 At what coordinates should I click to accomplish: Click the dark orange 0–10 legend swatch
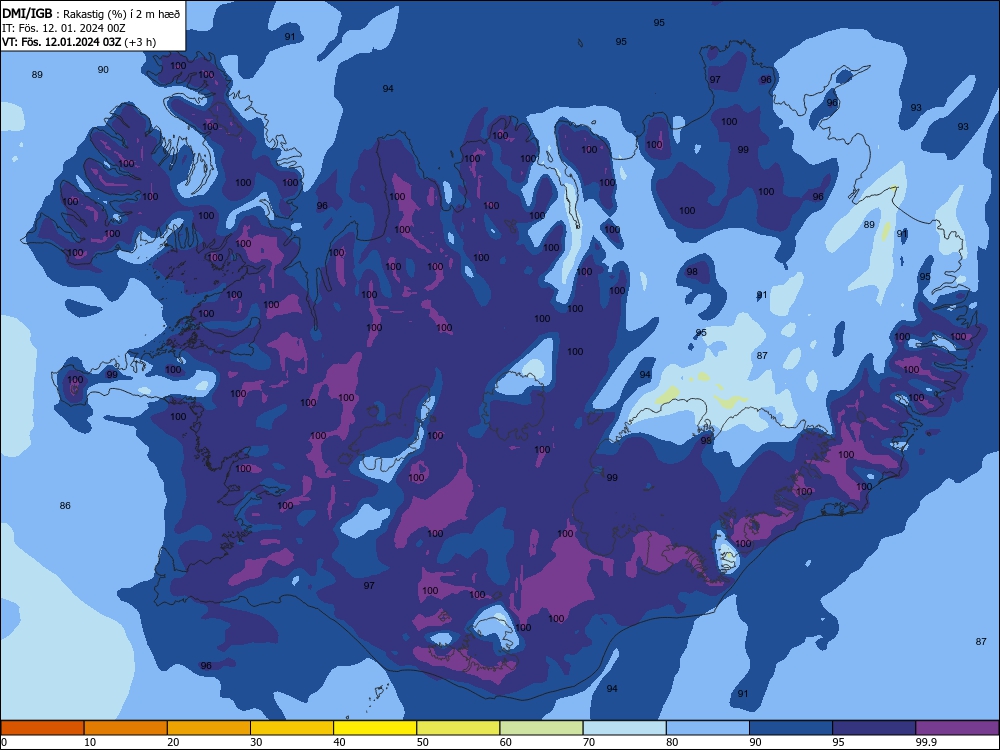point(42,728)
